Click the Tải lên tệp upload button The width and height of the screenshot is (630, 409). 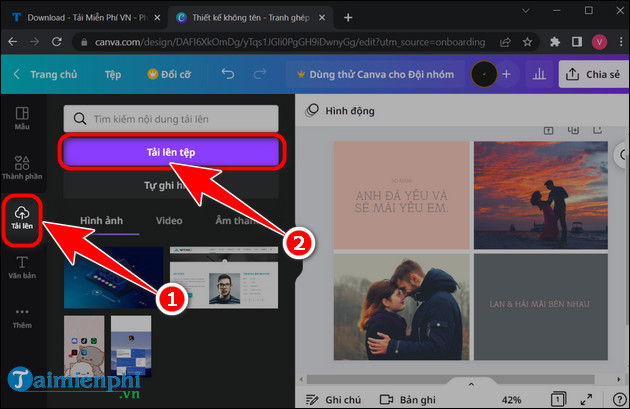click(171, 152)
